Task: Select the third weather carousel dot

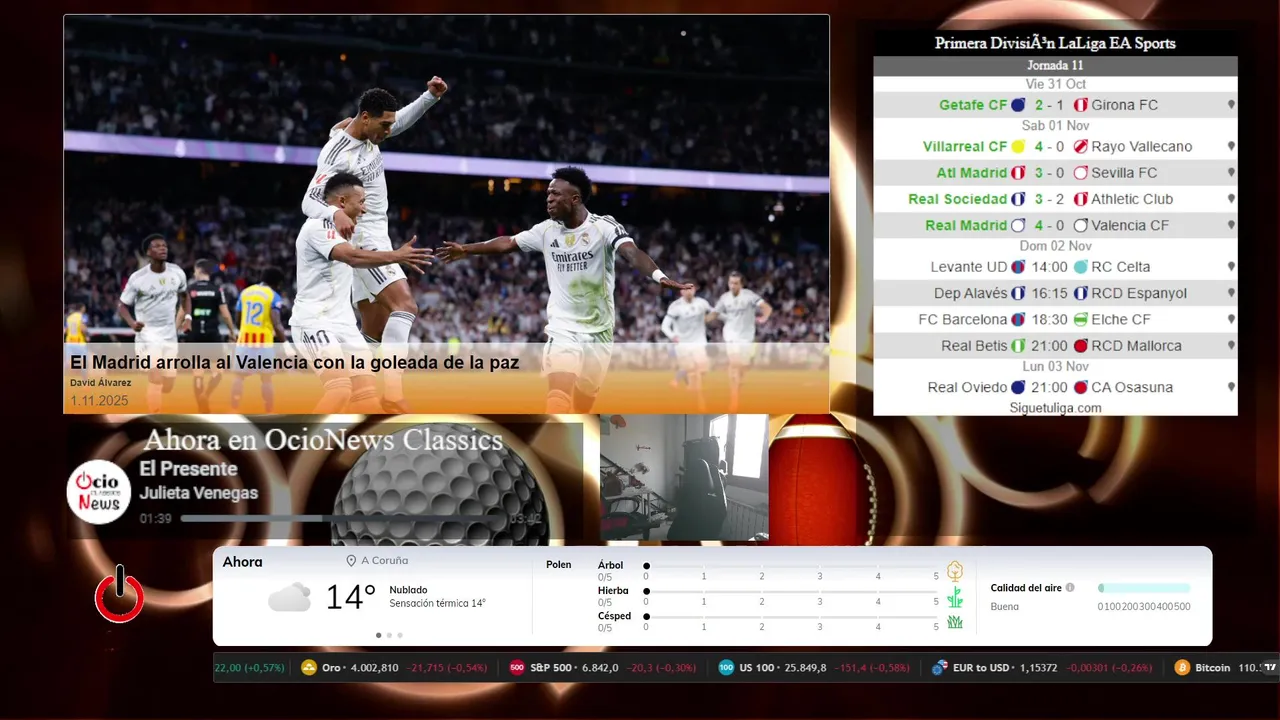Action: [x=400, y=635]
